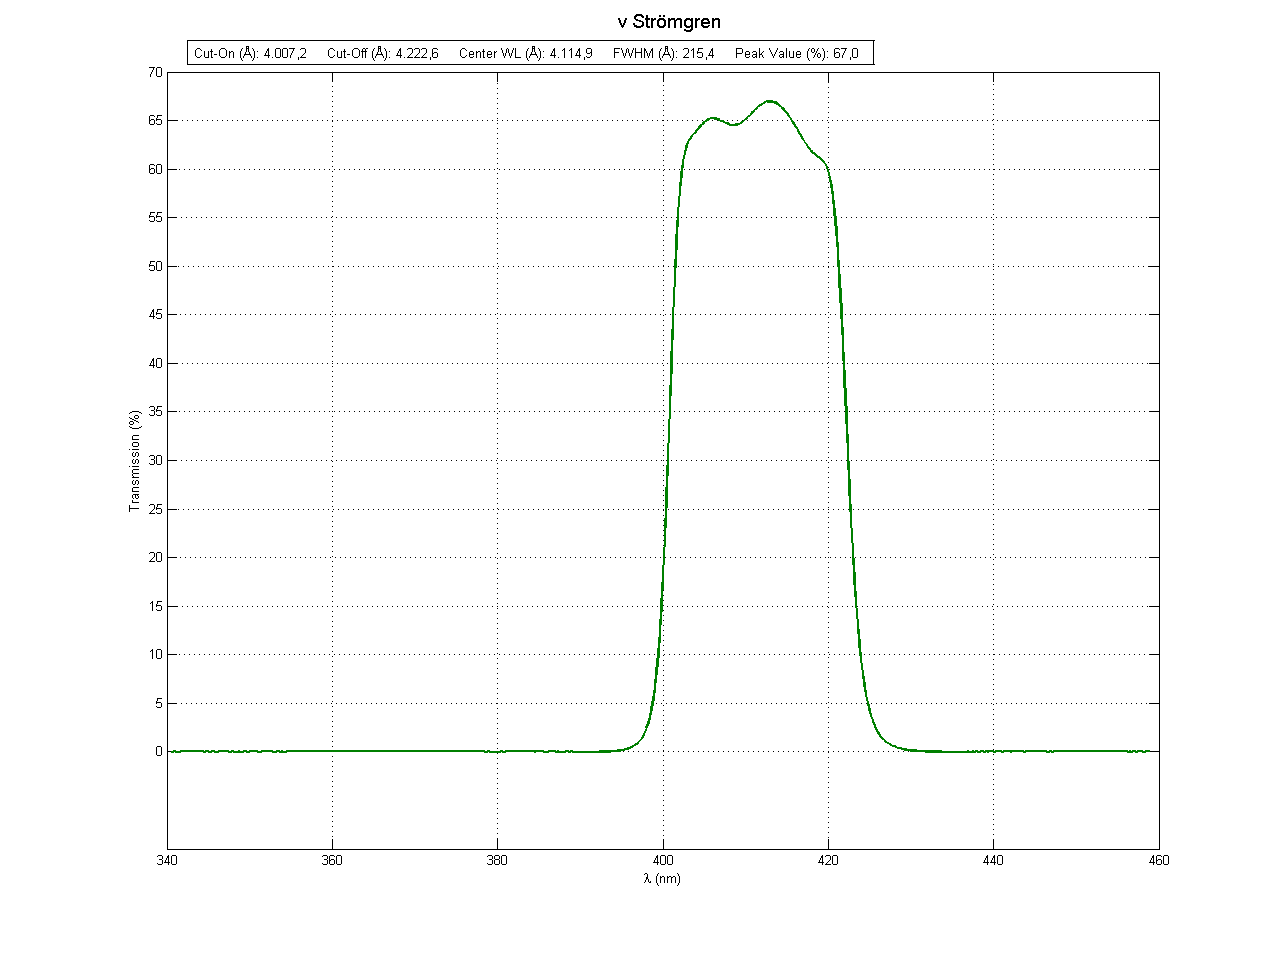Click the y-axis tick label 25
Screen dimensions: 1281x954
(155, 509)
